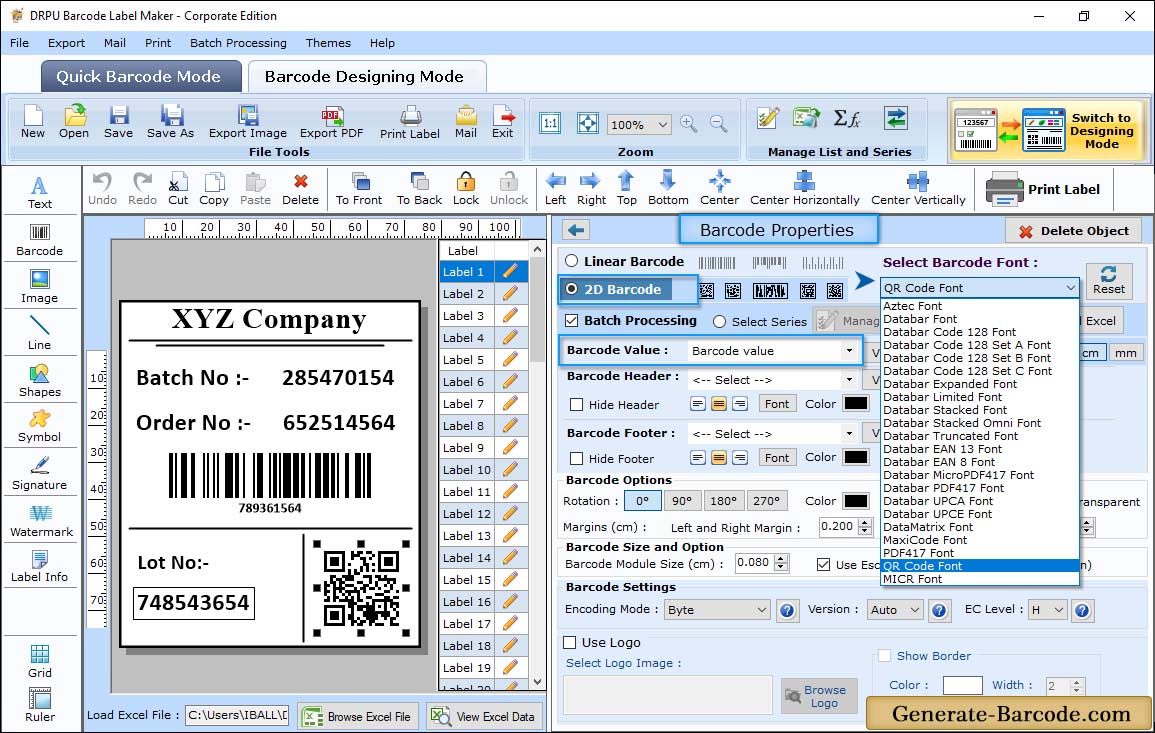
Task: Open the File menu
Action: (19, 43)
